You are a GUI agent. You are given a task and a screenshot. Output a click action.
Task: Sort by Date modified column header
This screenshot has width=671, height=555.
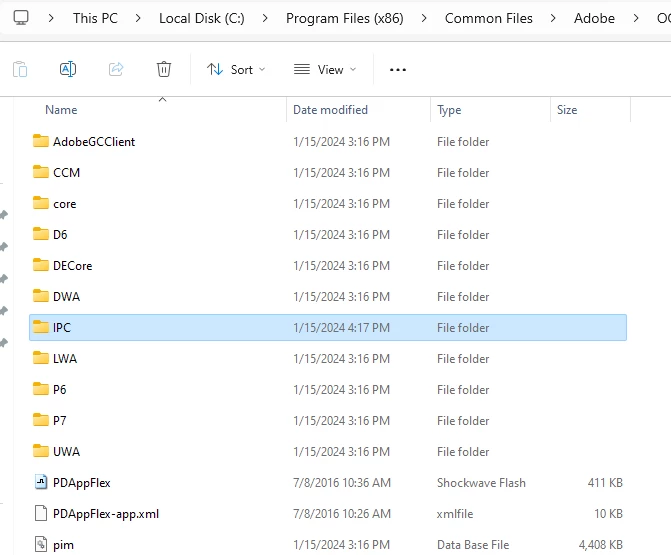pyautogui.click(x=330, y=110)
